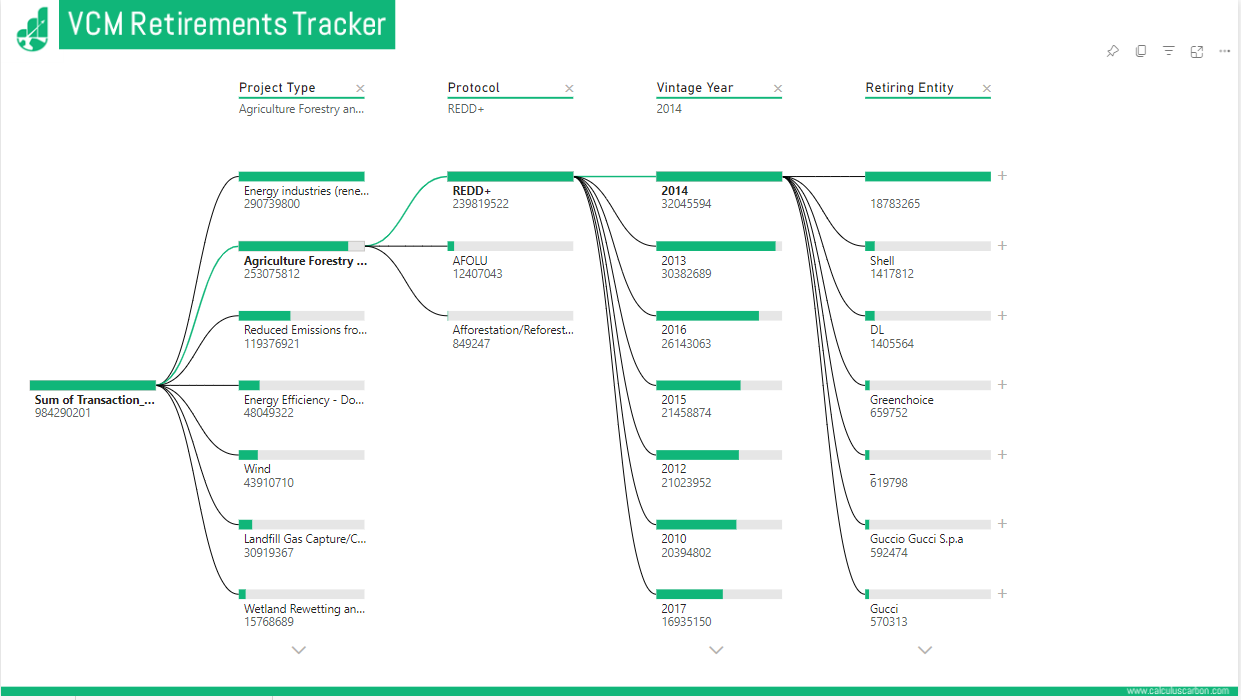The width and height of the screenshot is (1241, 700).
Task: Expand the Gucci node with plus
Action: coord(1002,594)
